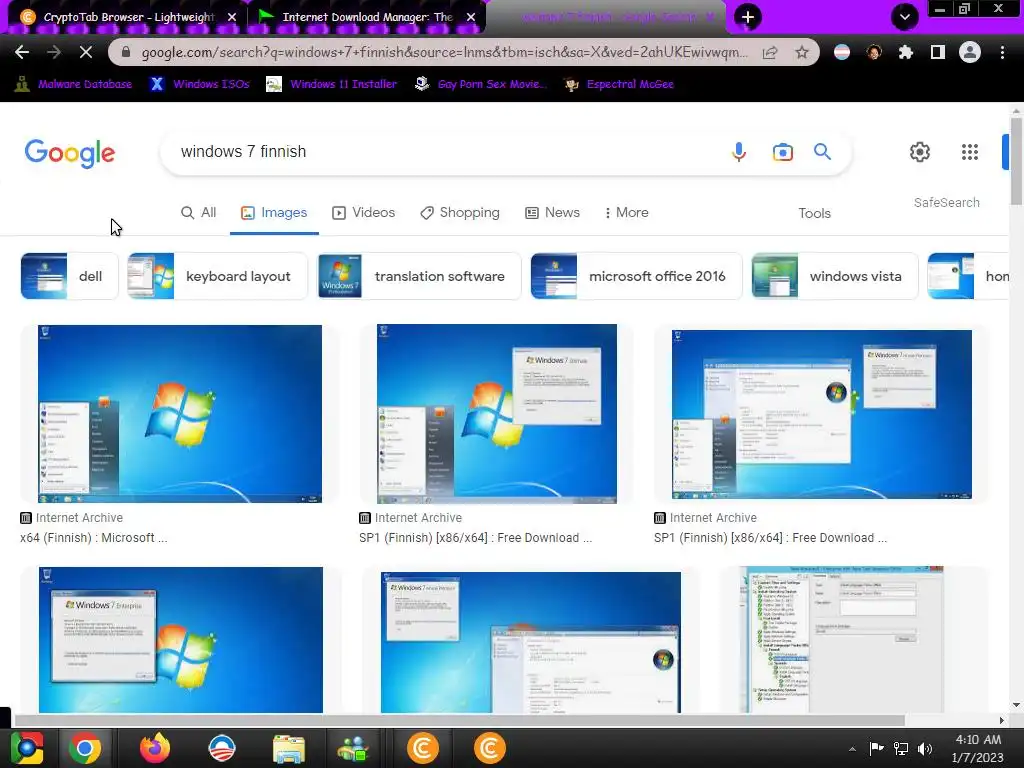1024x768 pixels.
Task: Close the CryptoTab Browser tab
Action: pyautogui.click(x=232, y=17)
